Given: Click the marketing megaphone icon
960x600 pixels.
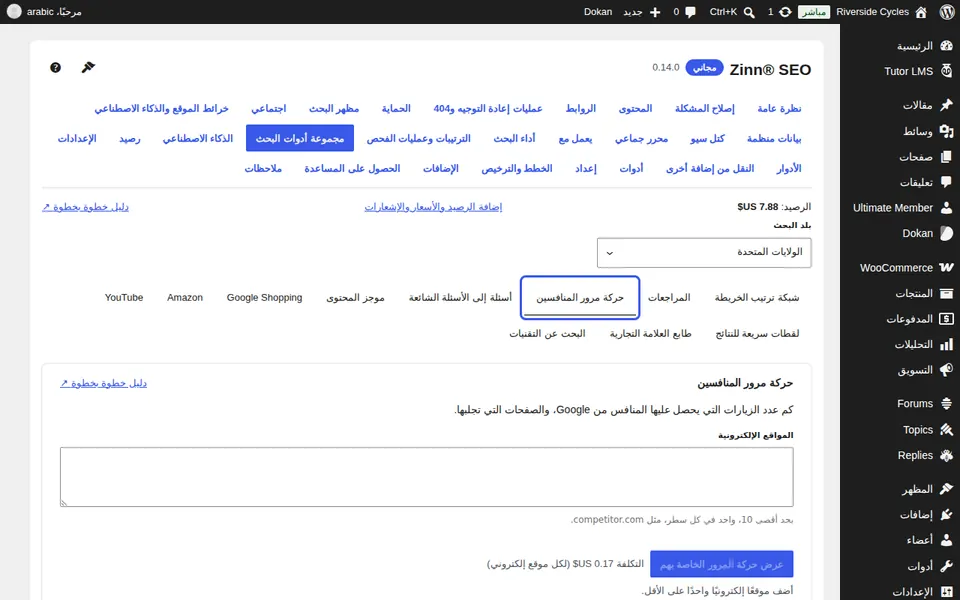Looking at the screenshot, I should (x=946, y=370).
